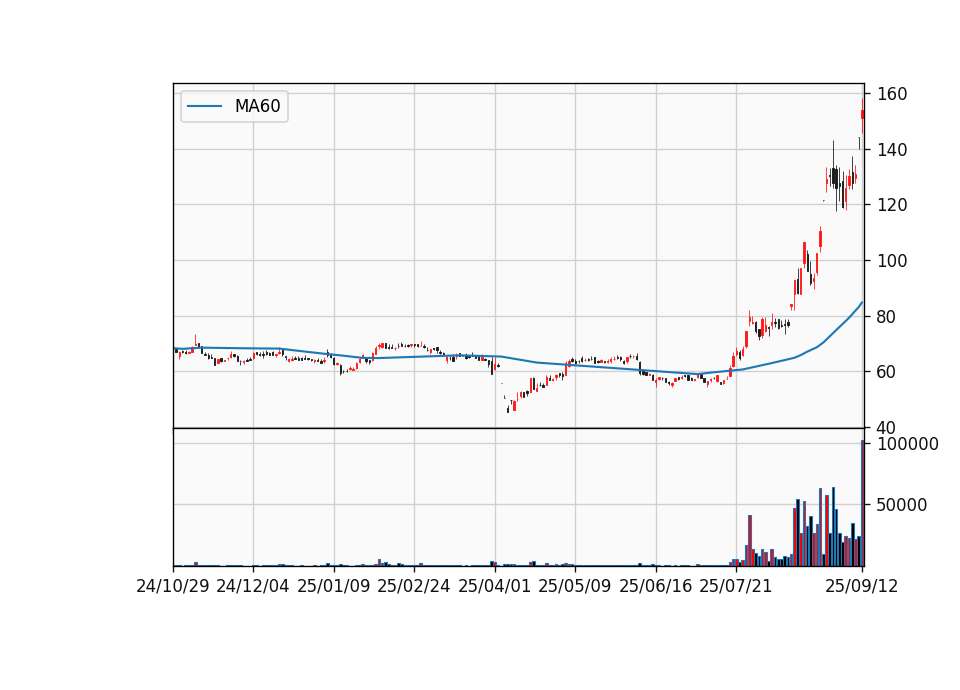Click the 100000 volume axis label

coord(908,444)
